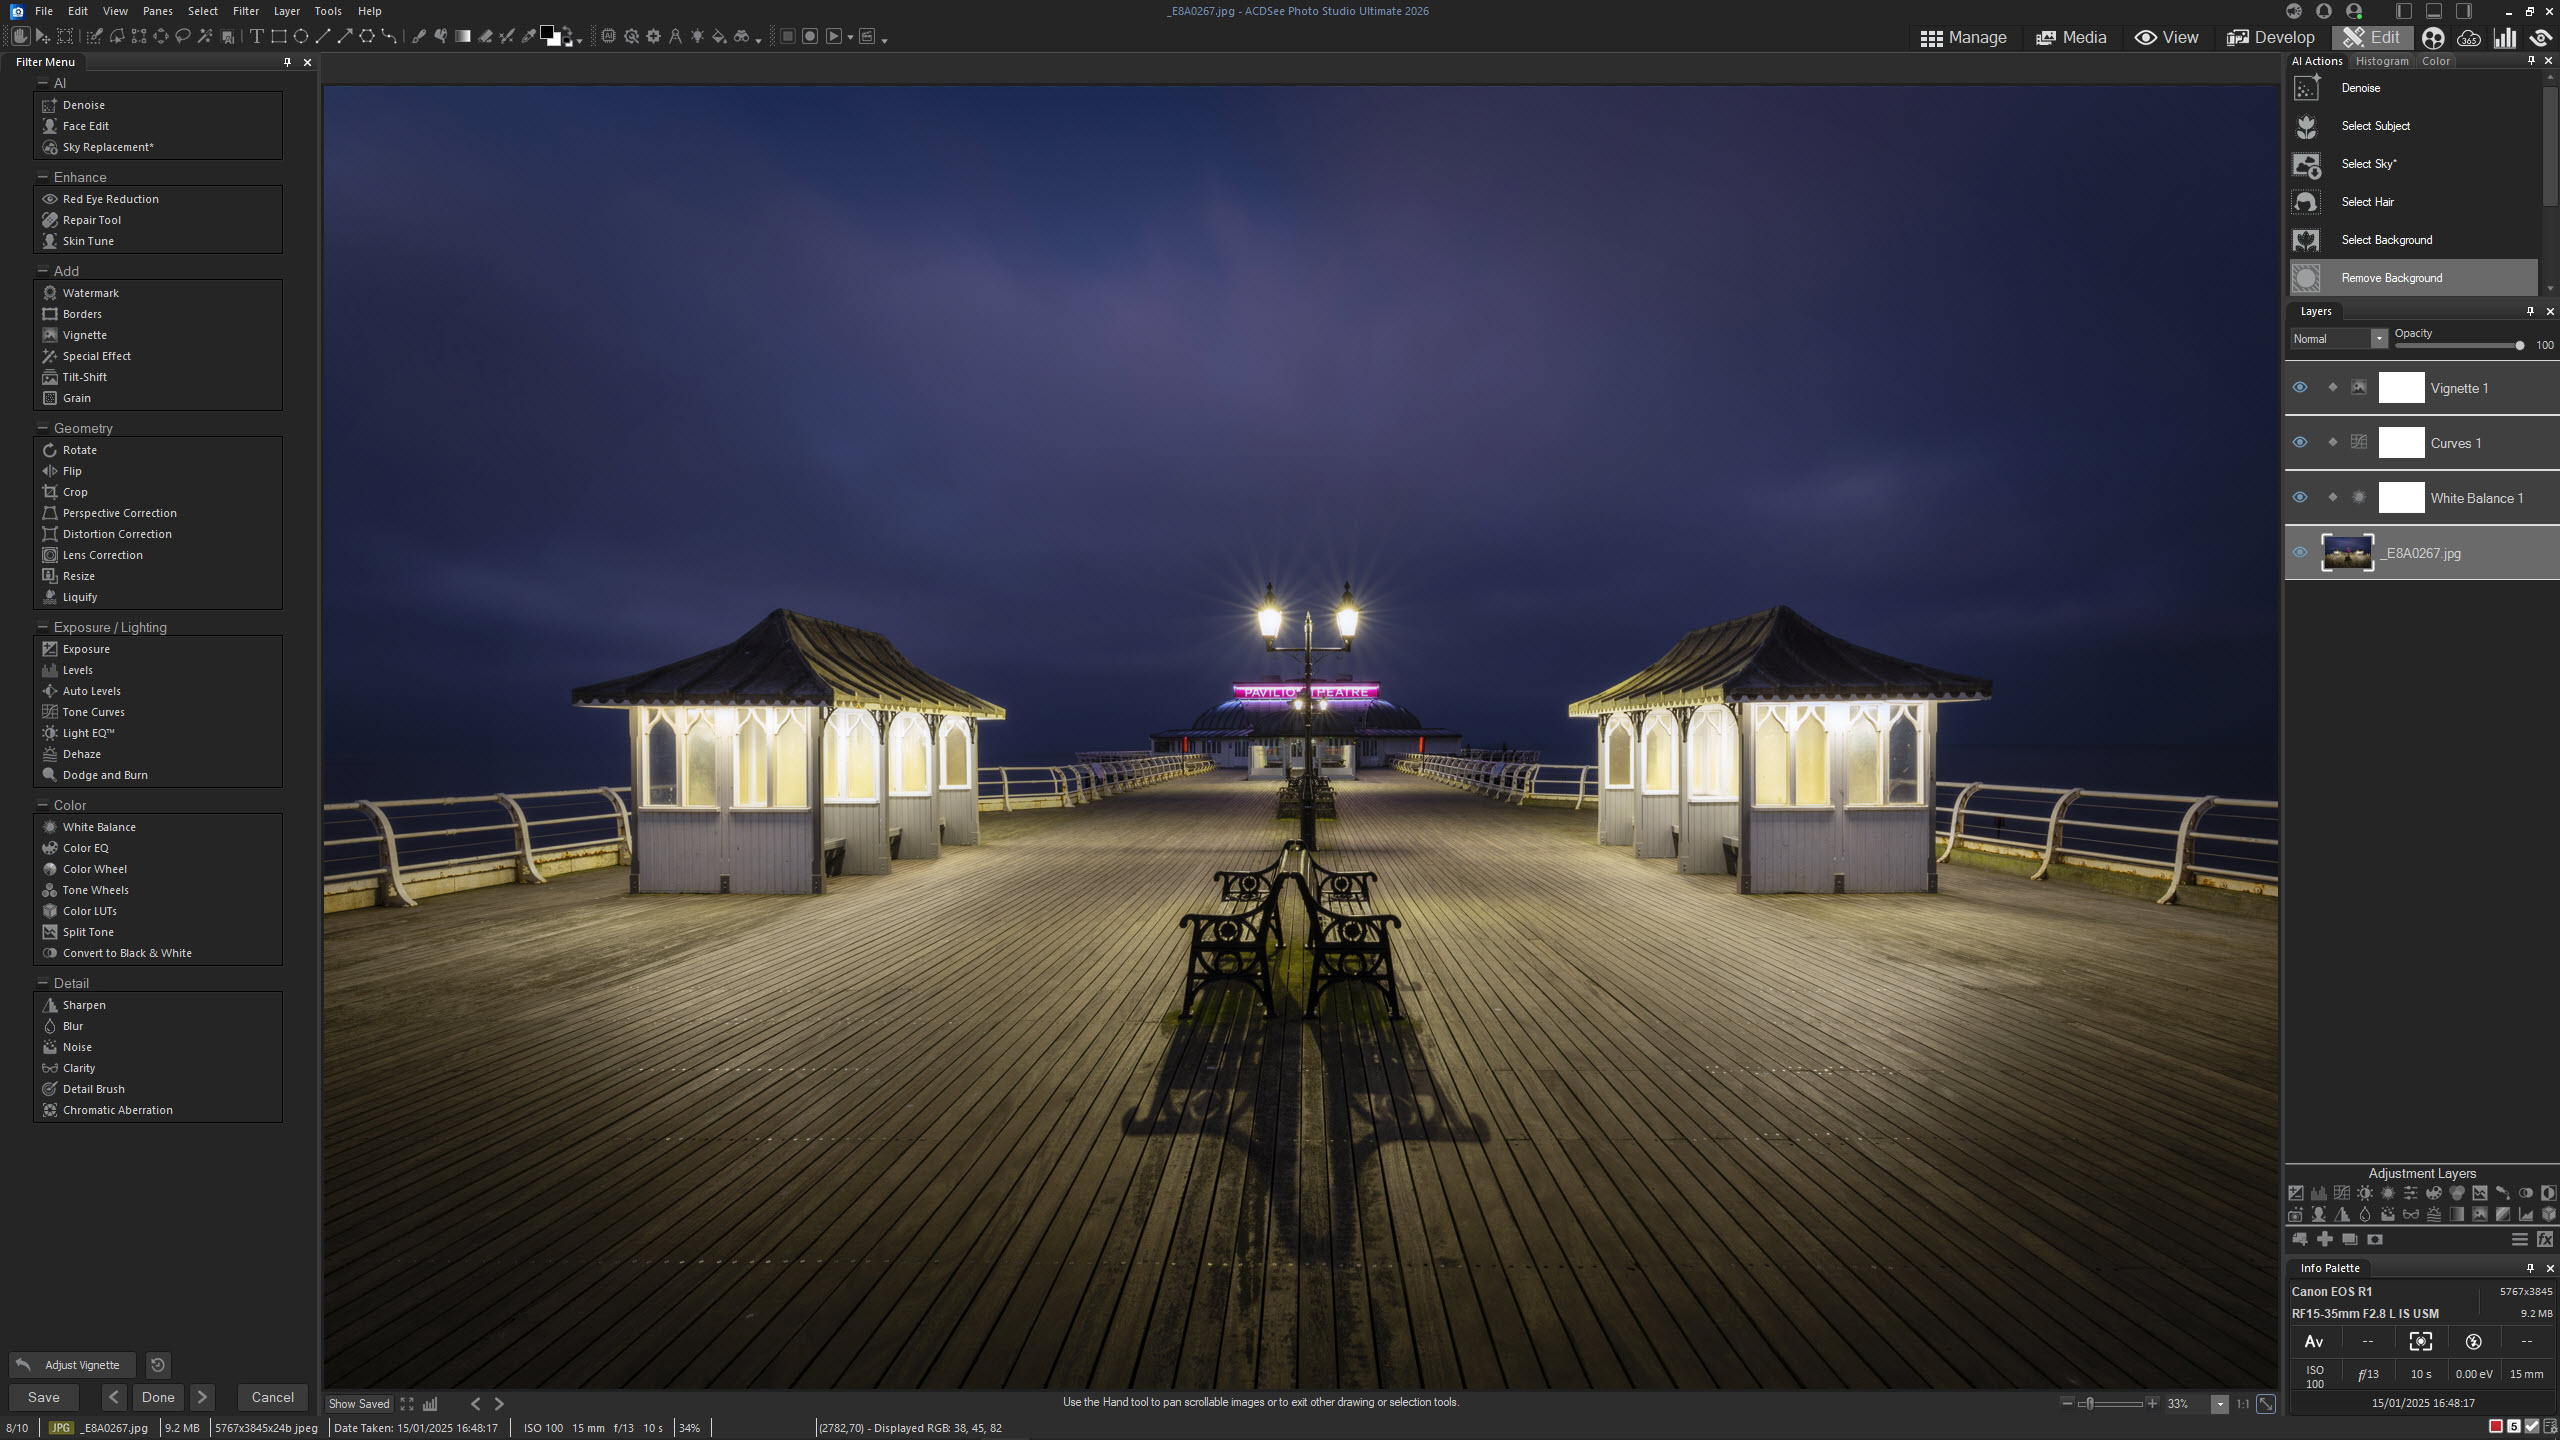Hide the White Balance 1 layer
Screen dimensions: 2560x1440
coord(2300,497)
